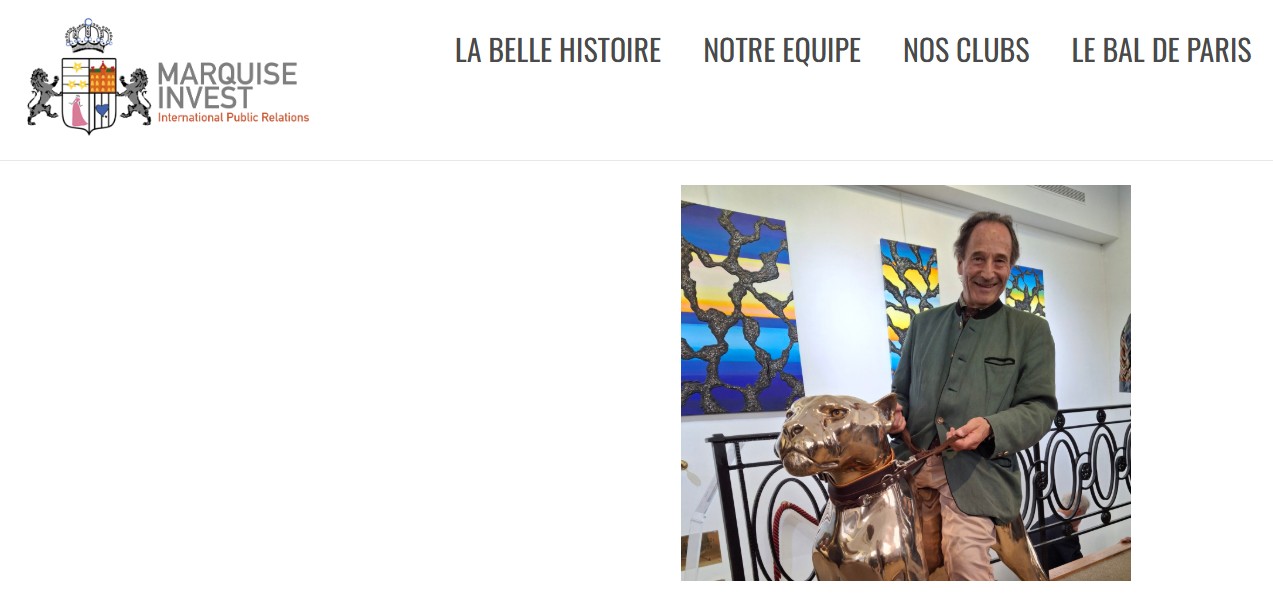Click the orange building in the crest shield

103,76
